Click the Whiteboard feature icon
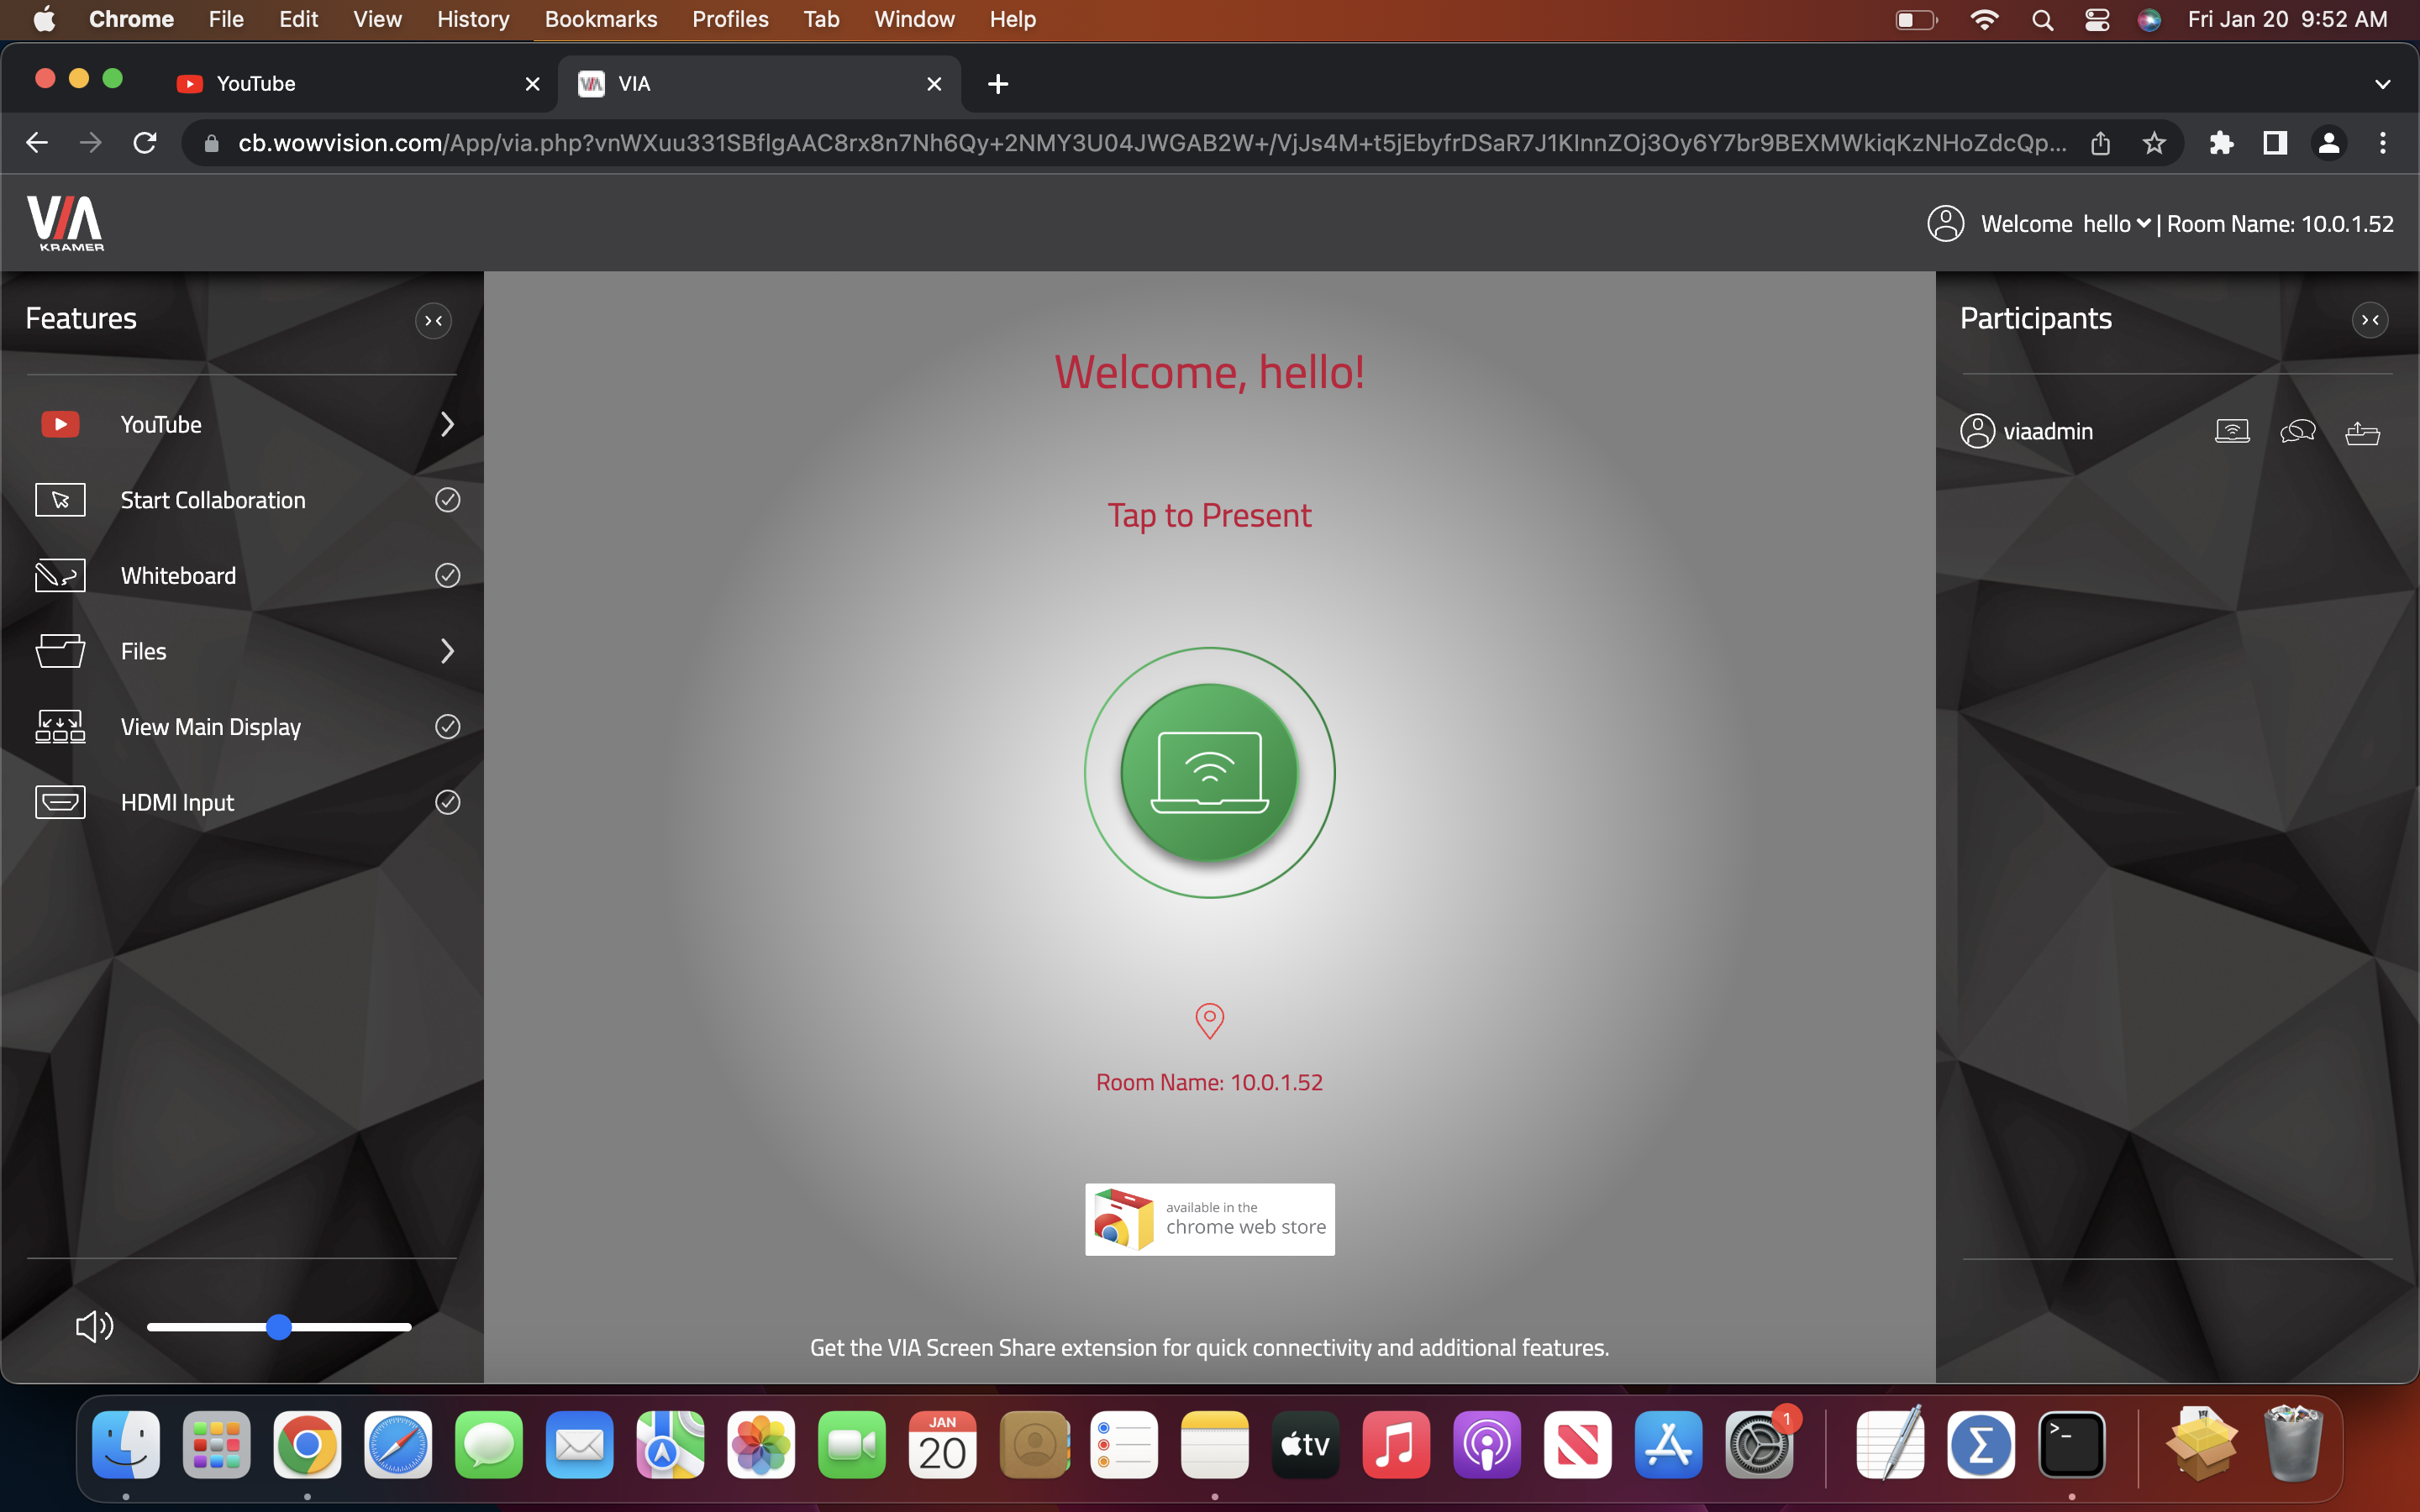 pos(60,576)
